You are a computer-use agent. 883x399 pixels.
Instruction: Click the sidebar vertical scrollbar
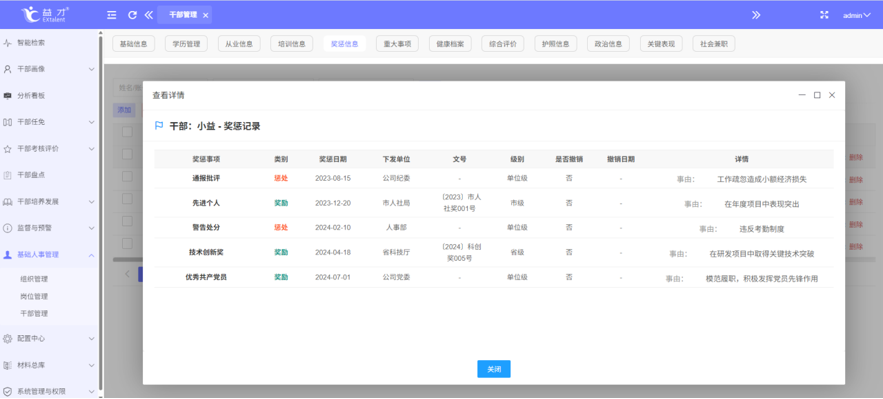click(101, 213)
